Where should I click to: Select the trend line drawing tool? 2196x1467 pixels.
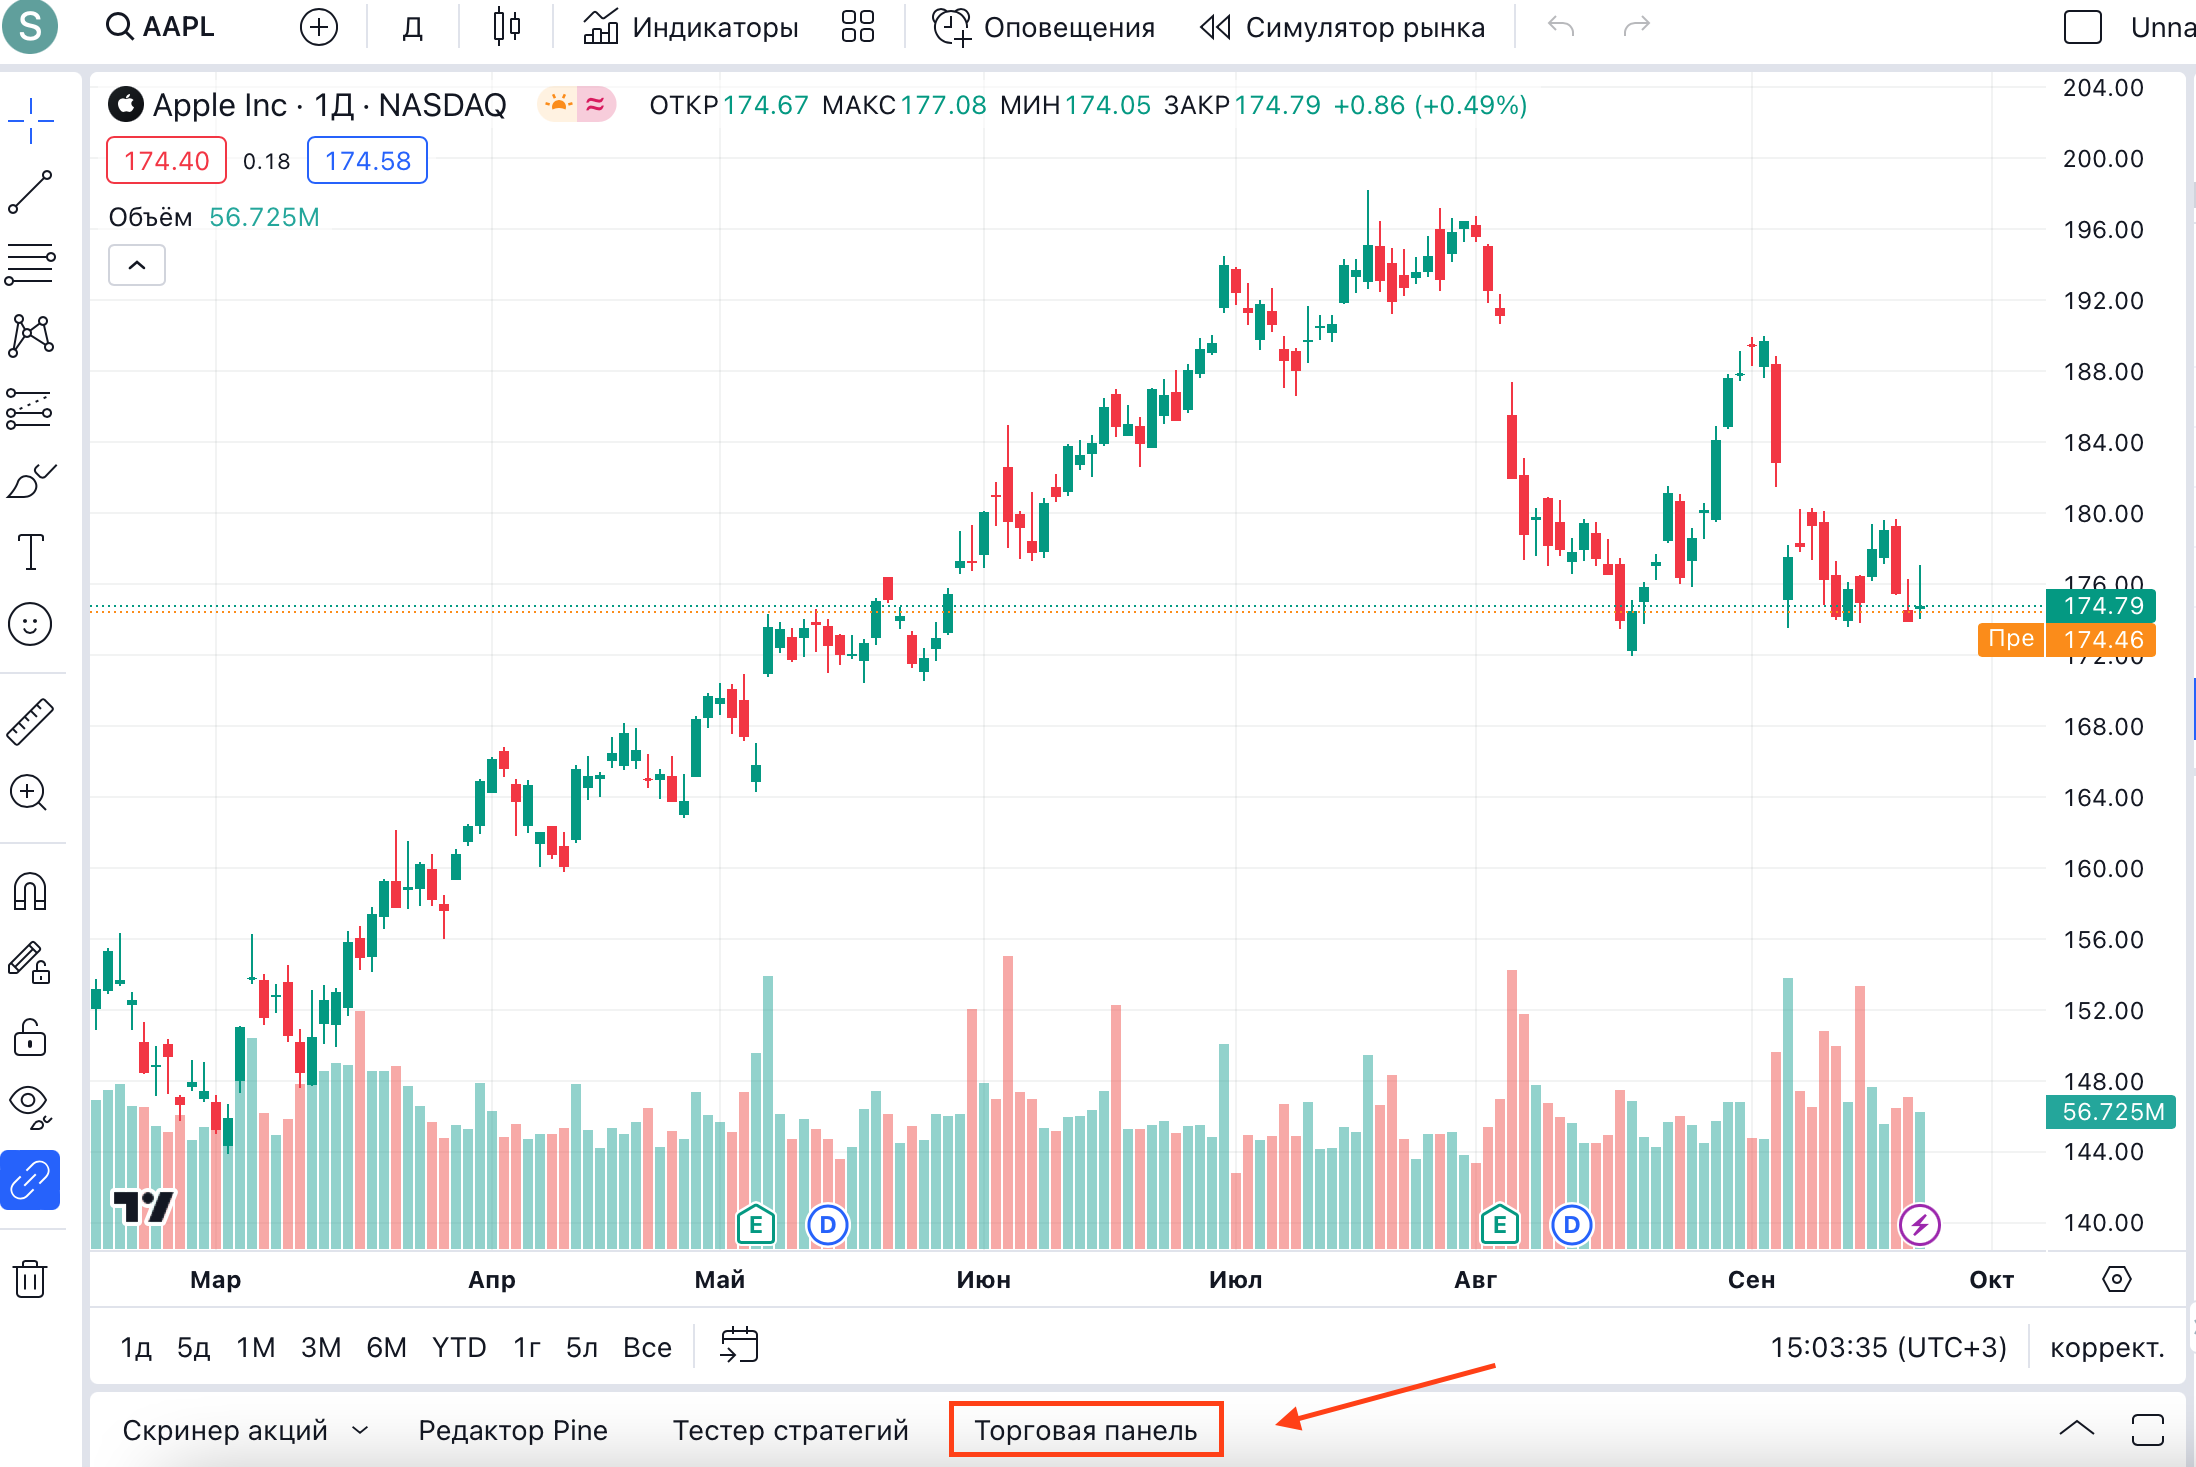coord(30,192)
